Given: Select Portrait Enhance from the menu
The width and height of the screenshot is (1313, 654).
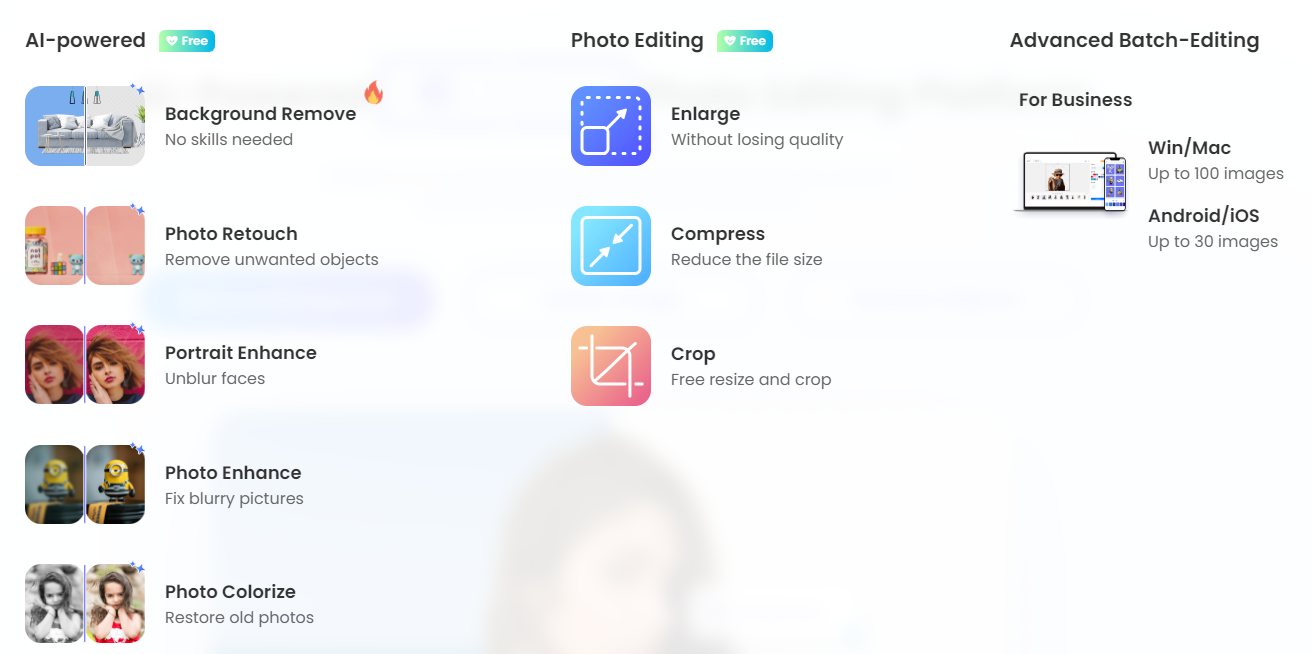Looking at the screenshot, I should click(241, 365).
